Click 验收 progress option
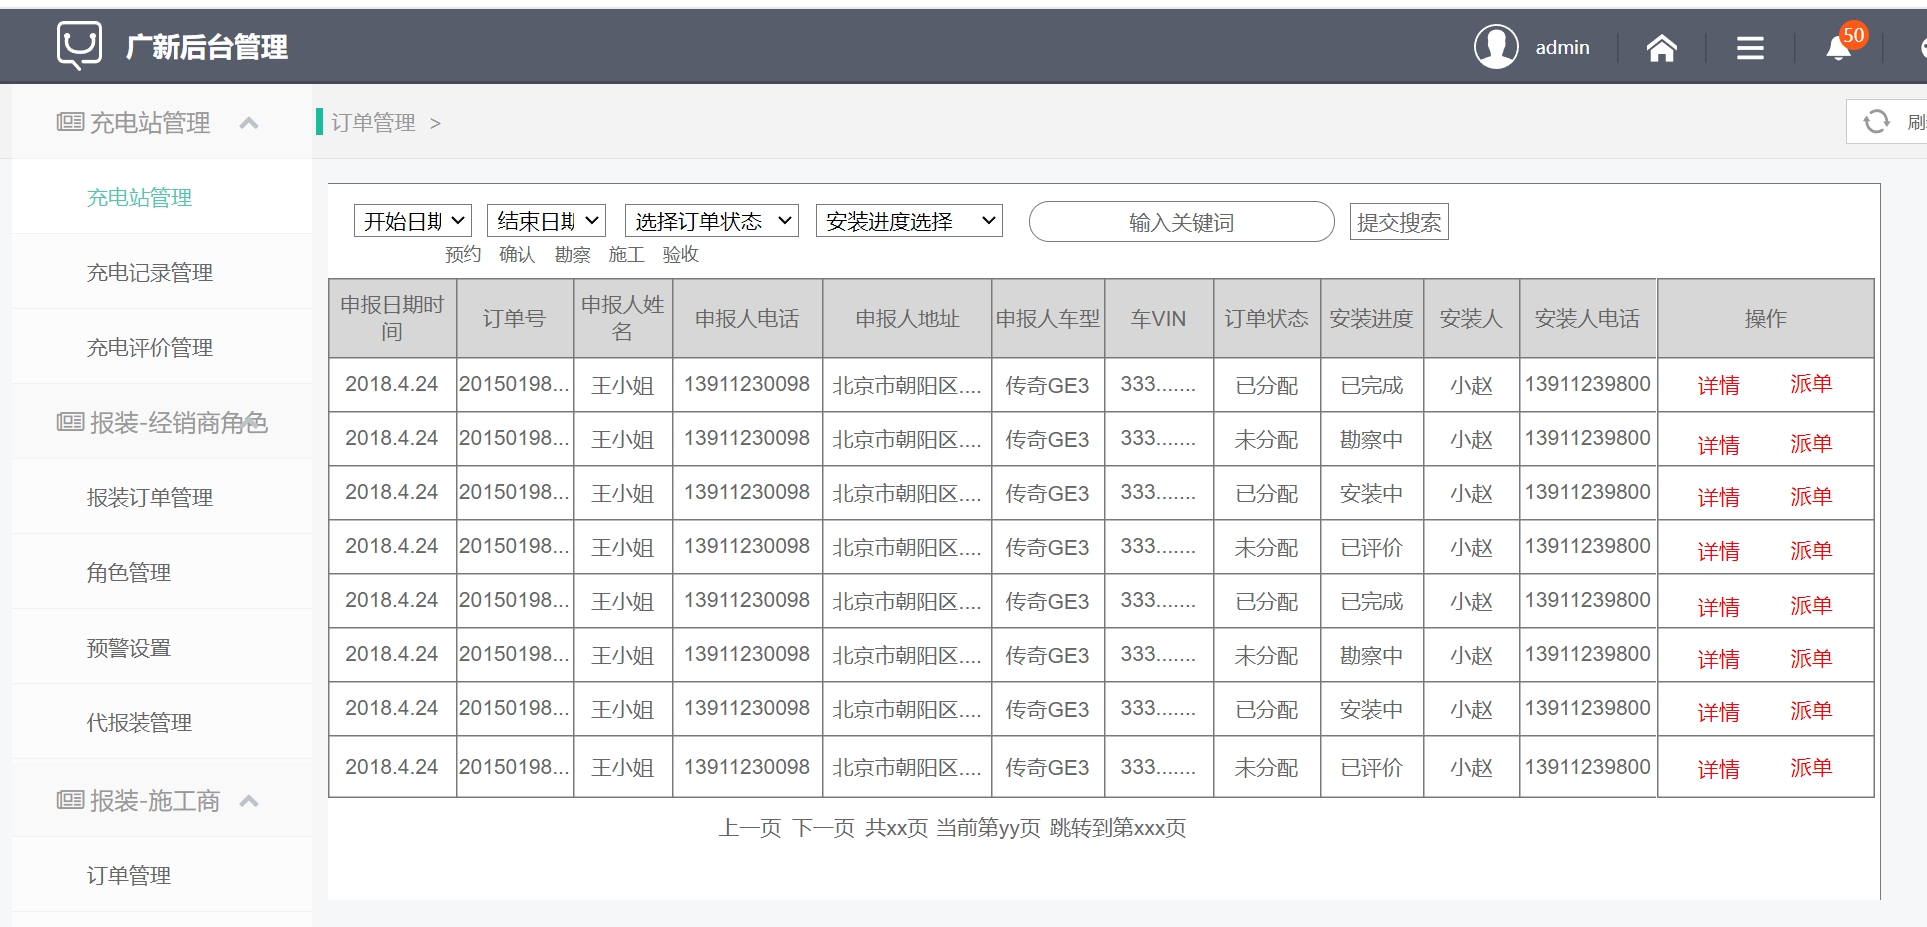1927x927 pixels. point(681,254)
